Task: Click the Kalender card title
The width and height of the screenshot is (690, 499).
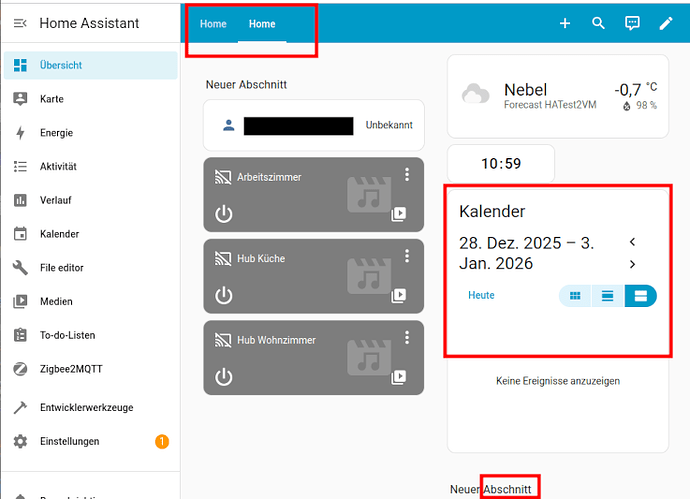Action: point(492,211)
